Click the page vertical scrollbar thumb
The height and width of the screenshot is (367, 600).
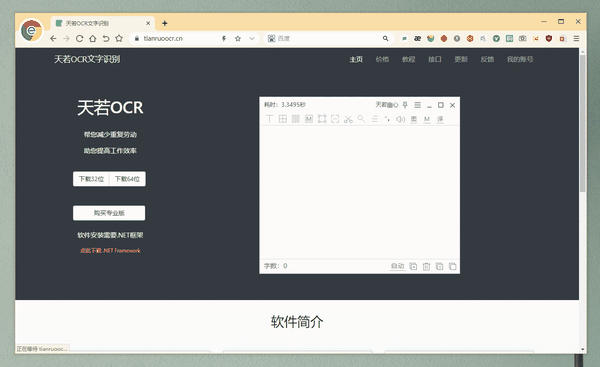(x=582, y=123)
